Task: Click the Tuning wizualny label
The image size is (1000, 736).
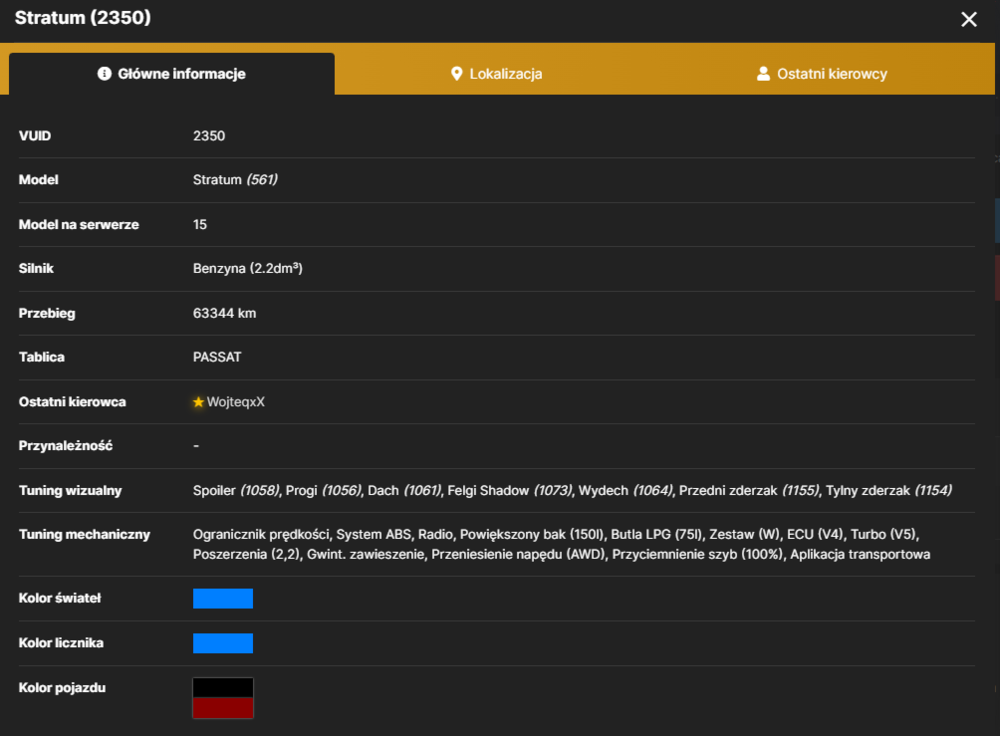Action: 70,490
